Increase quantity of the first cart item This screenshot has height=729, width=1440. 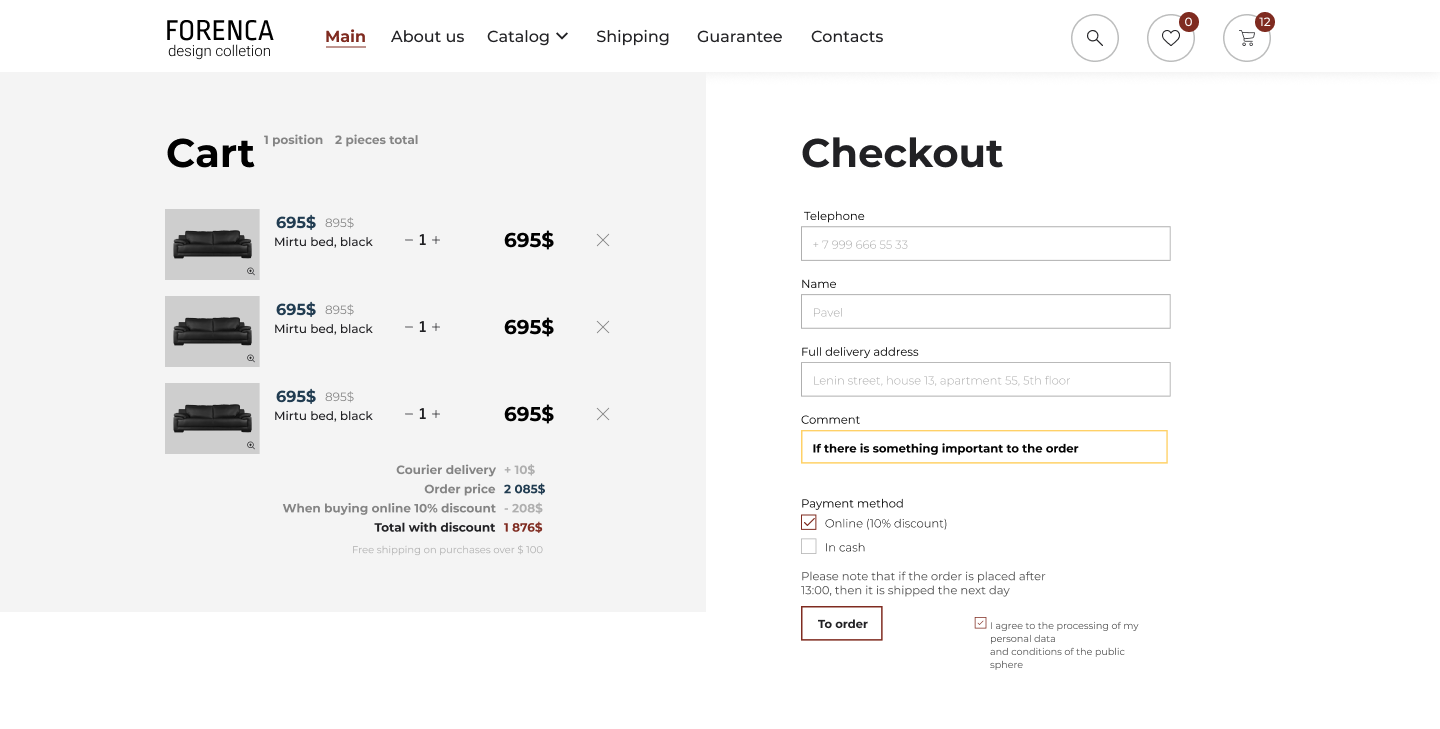coord(436,240)
